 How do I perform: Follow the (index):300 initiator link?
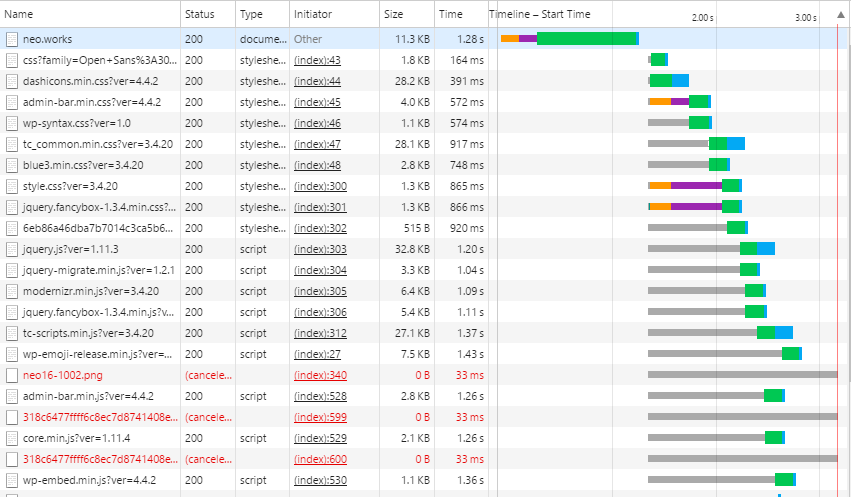[x=320, y=186]
